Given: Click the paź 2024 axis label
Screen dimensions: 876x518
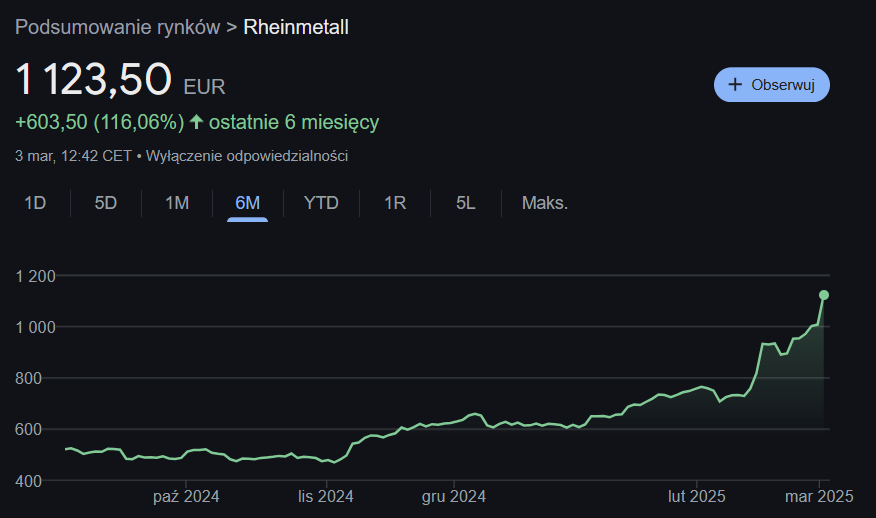Looking at the screenshot, I should pyautogui.click(x=186, y=495).
